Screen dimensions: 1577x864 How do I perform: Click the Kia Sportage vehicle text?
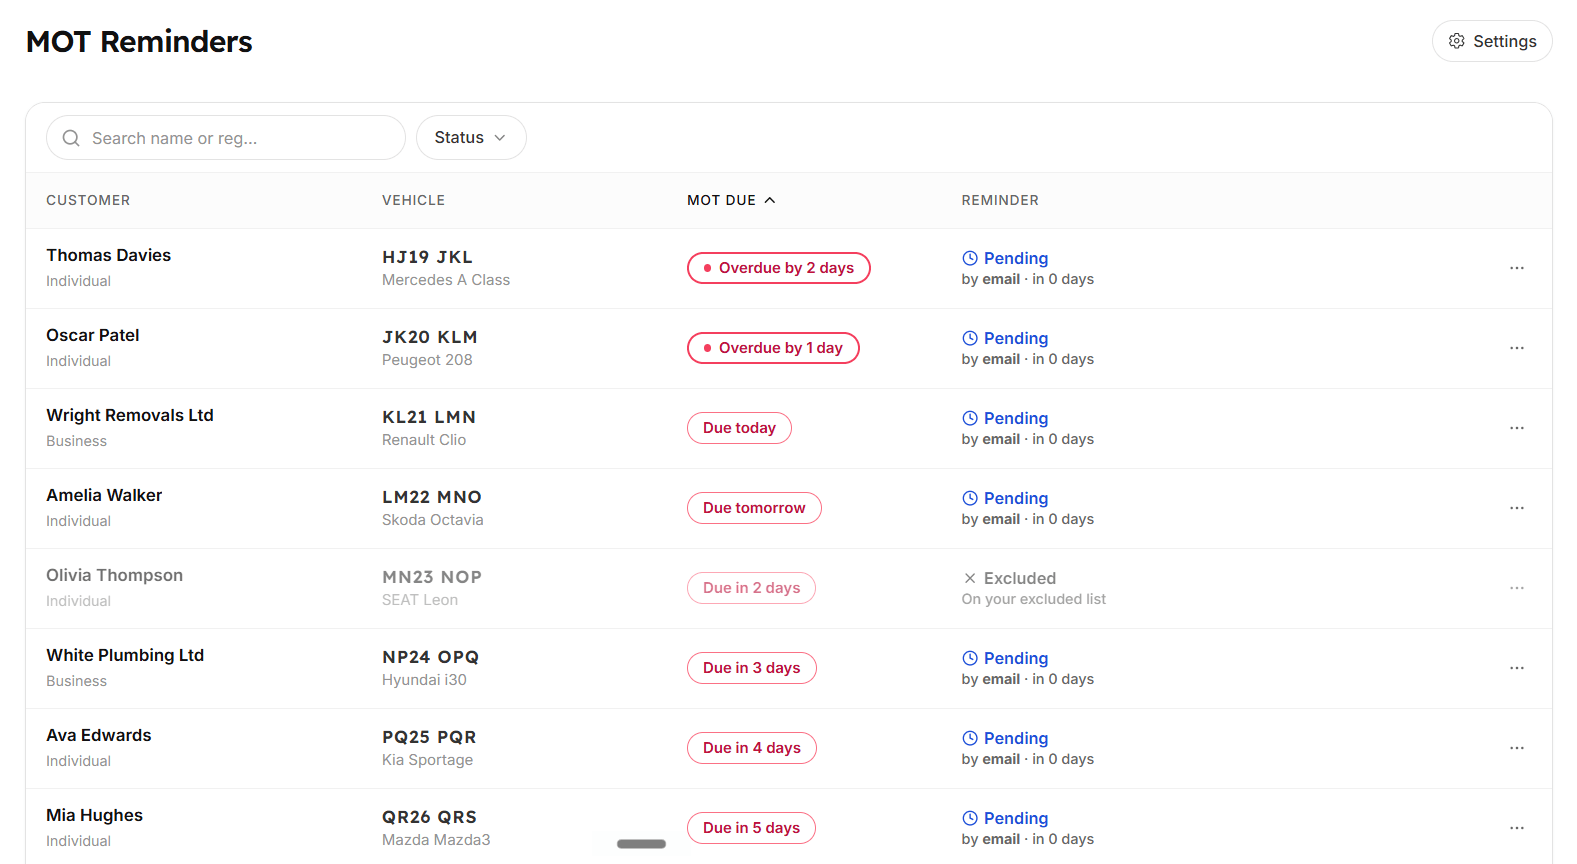(x=428, y=760)
